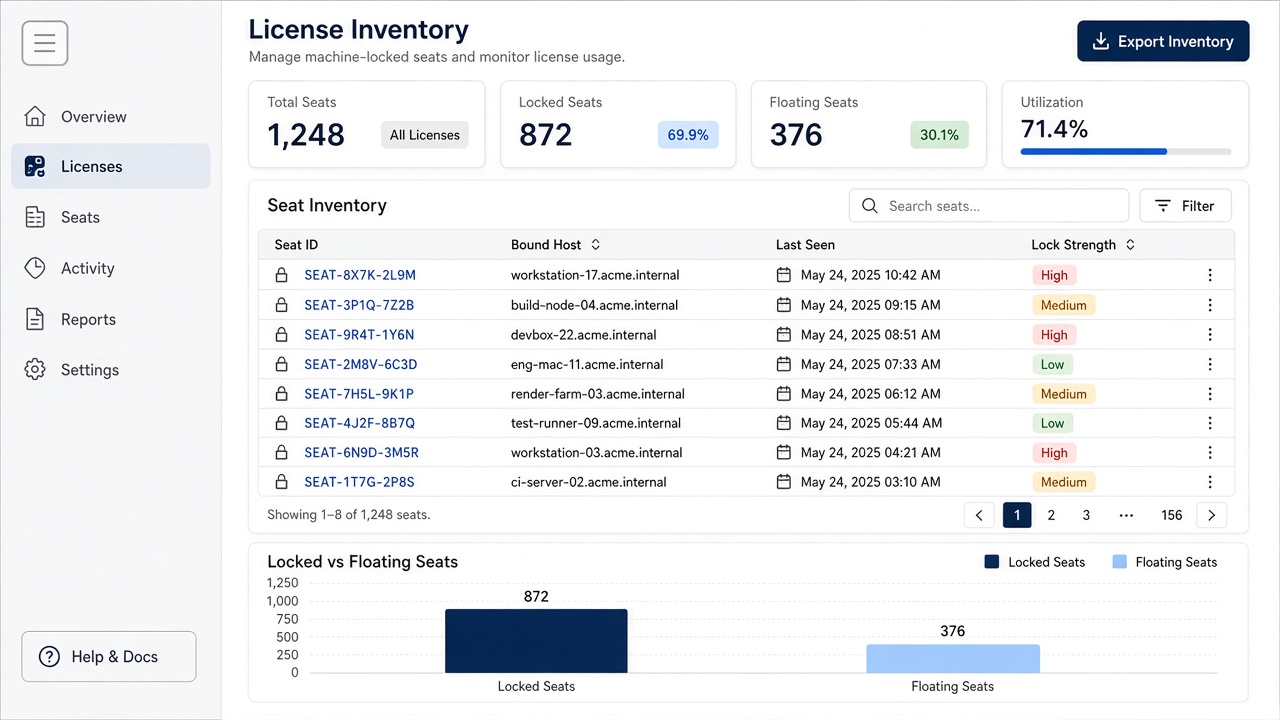Go to previous page using left chevron
This screenshot has width=1280, height=720.
pos(979,515)
